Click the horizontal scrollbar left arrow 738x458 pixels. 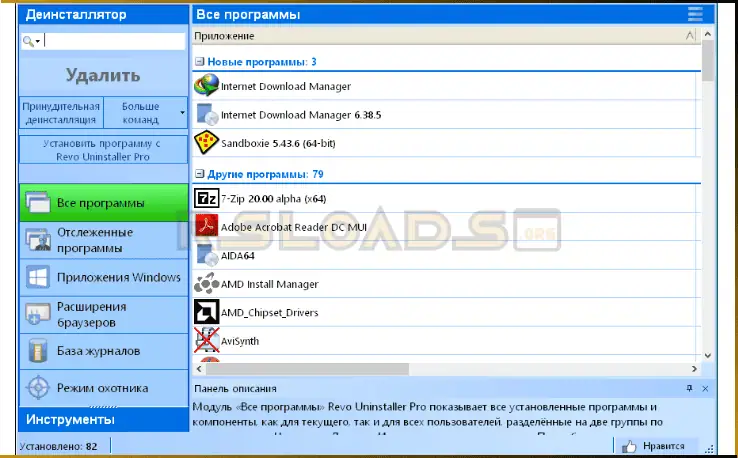(199, 369)
